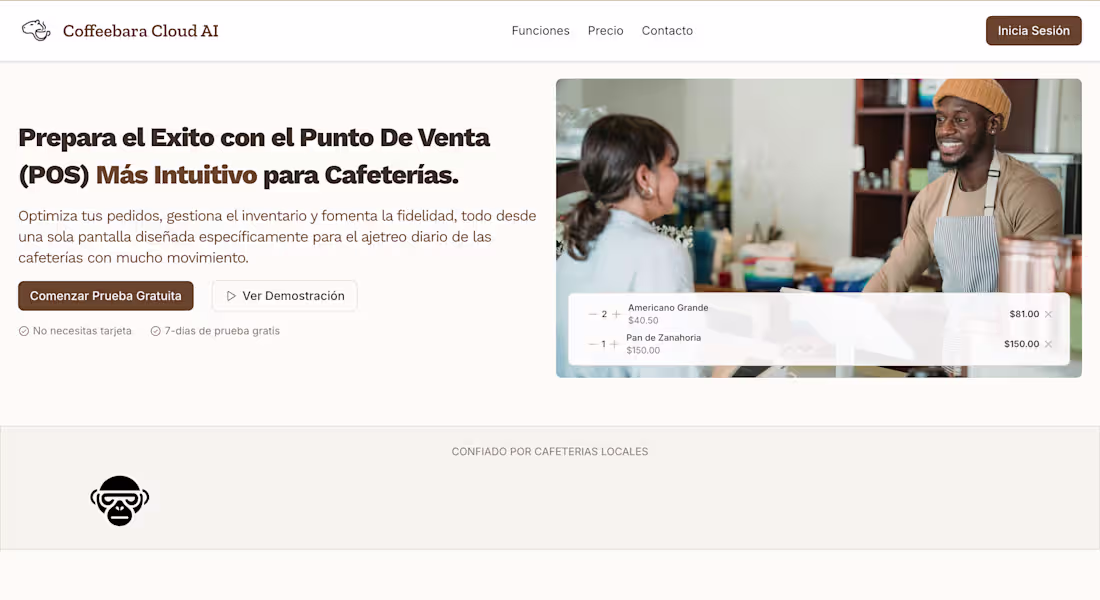Click the checkmark beside 'No necesitas tarjeta'
This screenshot has width=1100, height=600.
click(23, 330)
